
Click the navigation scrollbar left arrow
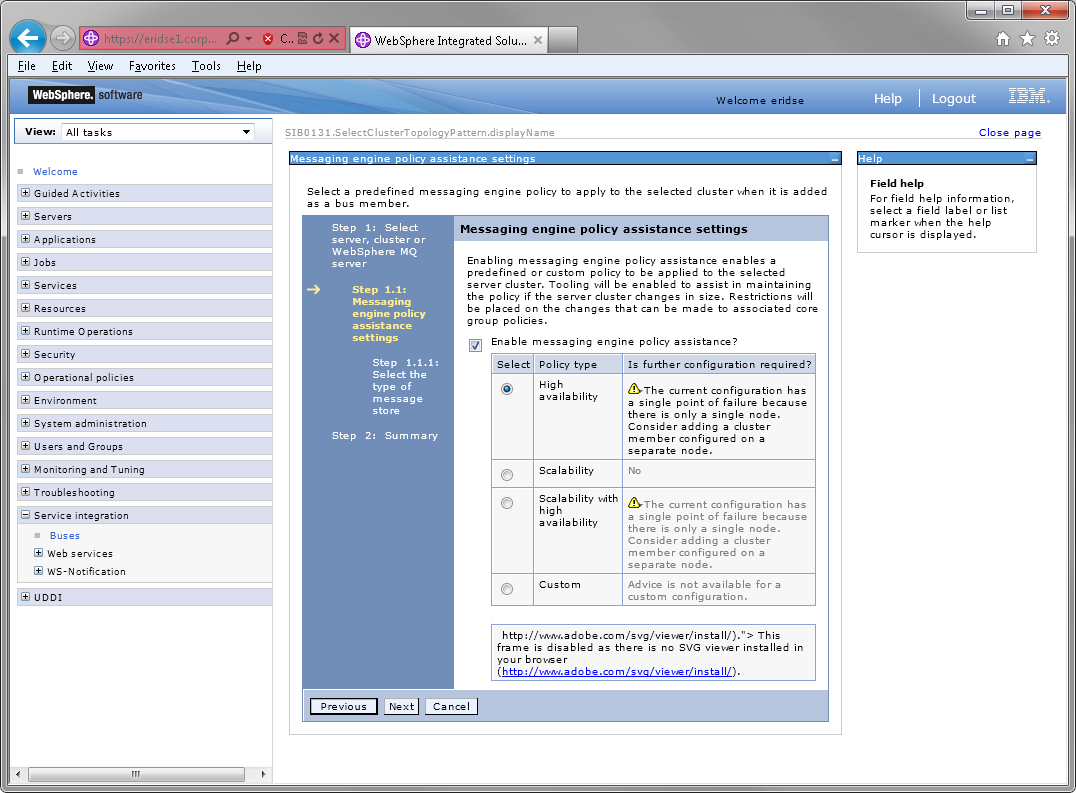tap(18, 774)
